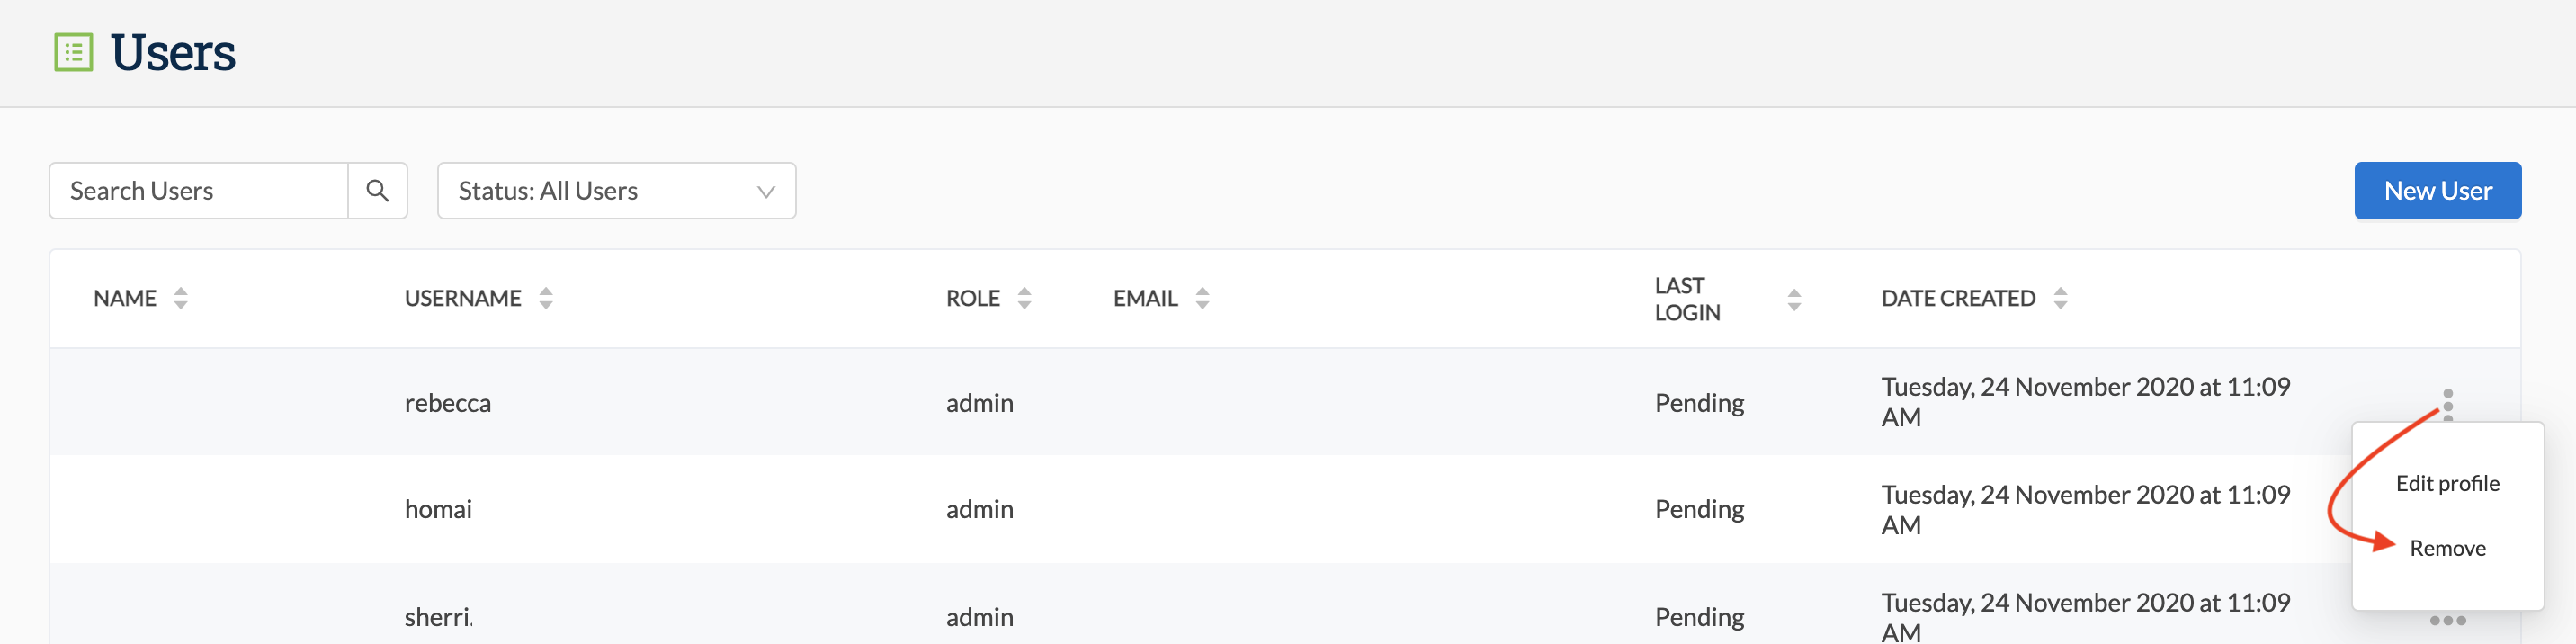Focus the Search Users input field
The image size is (2576, 644).
199,190
